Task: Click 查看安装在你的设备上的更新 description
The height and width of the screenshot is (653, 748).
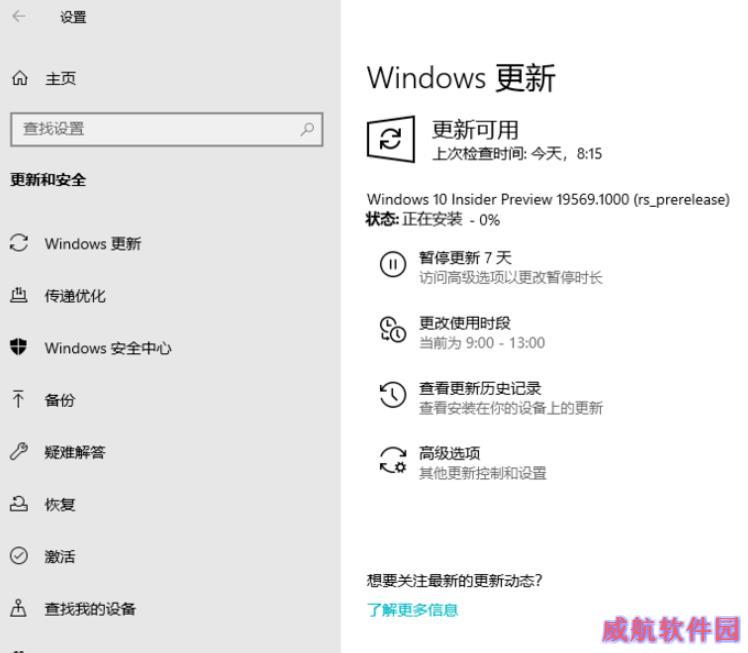Action: 511,408
